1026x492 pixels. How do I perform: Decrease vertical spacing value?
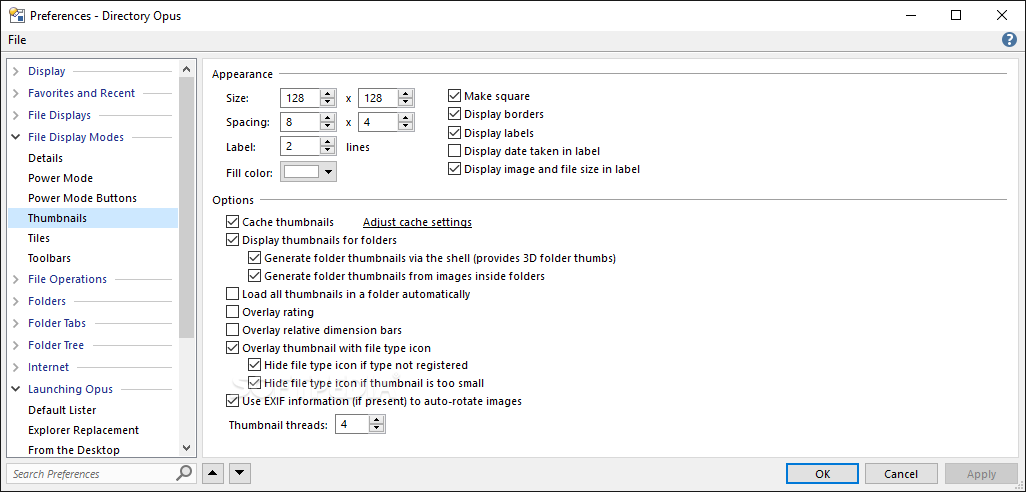[406, 126]
